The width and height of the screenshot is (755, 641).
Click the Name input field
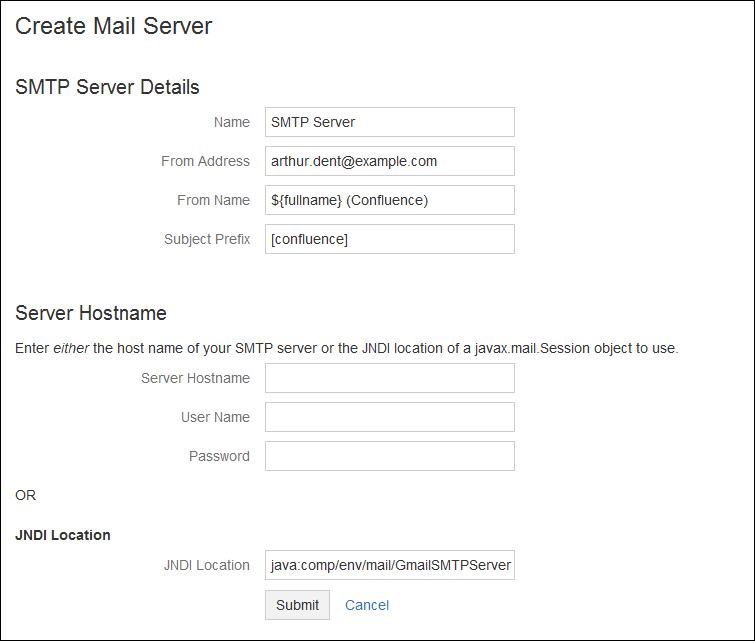click(x=390, y=122)
